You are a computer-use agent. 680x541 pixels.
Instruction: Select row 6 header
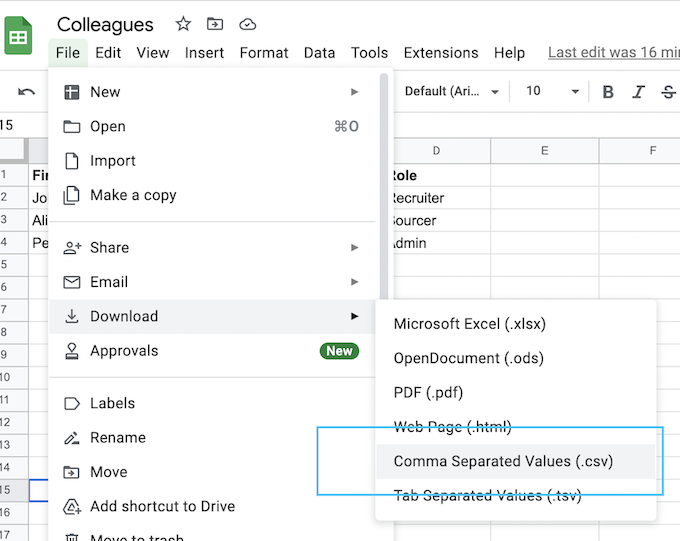pos(14,287)
